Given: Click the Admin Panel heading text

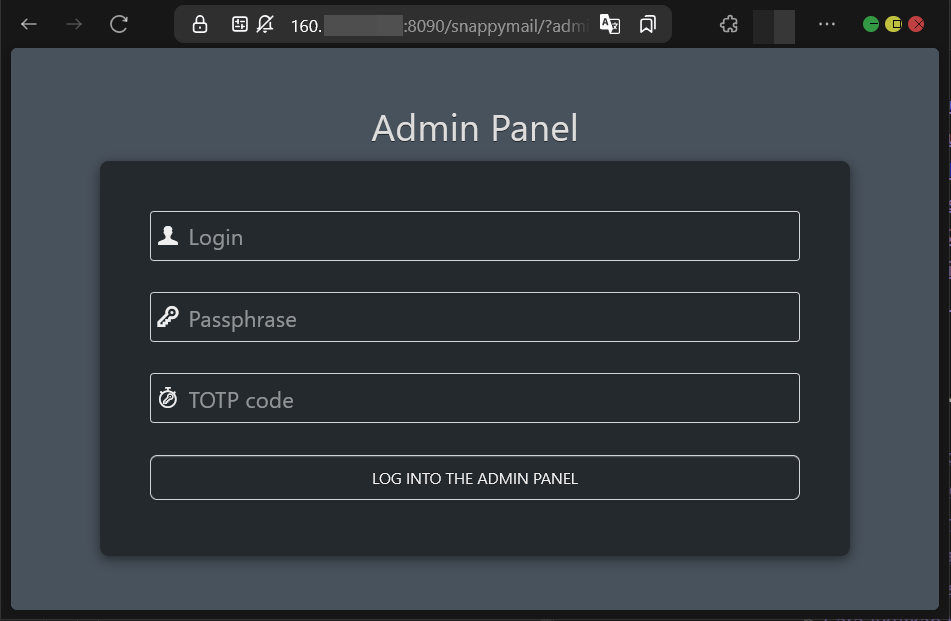Looking at the screenshot, I should pyautogui.click(x=475, y=128).
